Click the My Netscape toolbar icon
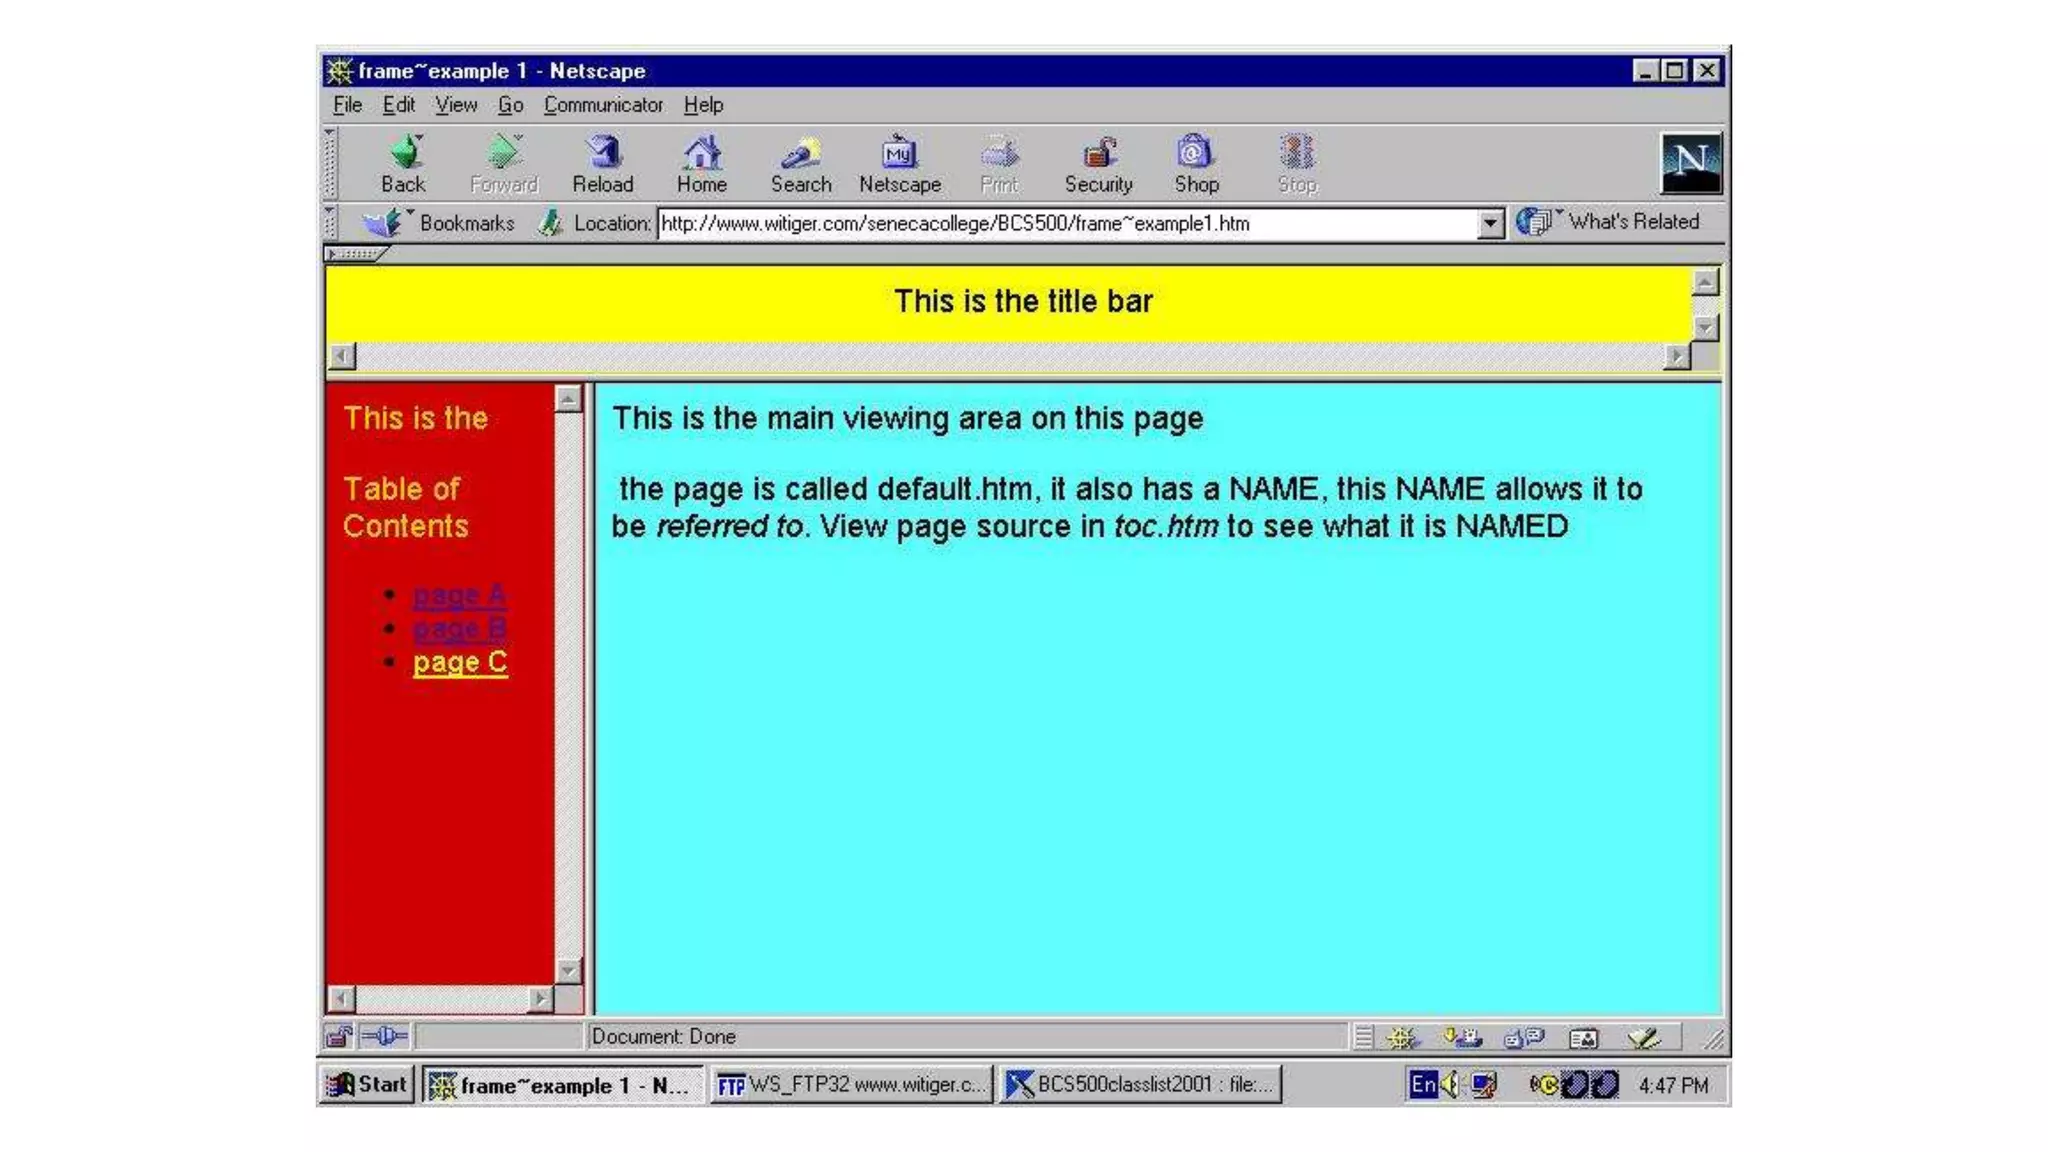Image resolution: width=2048 pixels, height=1152 pixels. pyautogui.click(x=899, y=155)
